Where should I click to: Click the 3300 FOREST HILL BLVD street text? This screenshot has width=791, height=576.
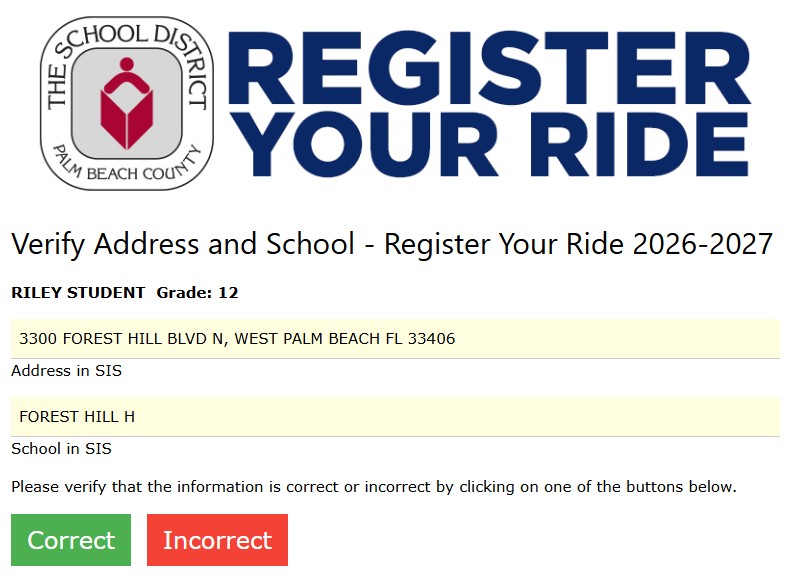pyautogui.click(x=114, y=338)
